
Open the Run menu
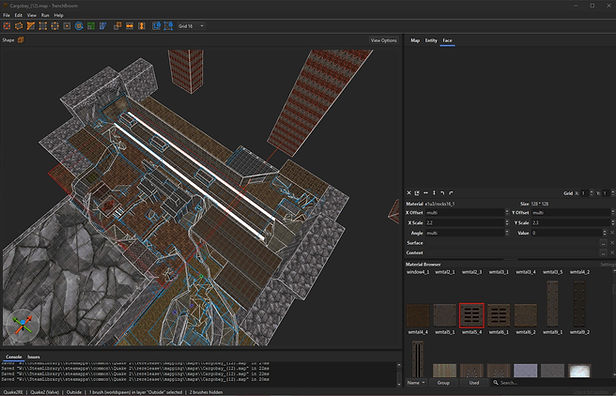coord(45,15)
